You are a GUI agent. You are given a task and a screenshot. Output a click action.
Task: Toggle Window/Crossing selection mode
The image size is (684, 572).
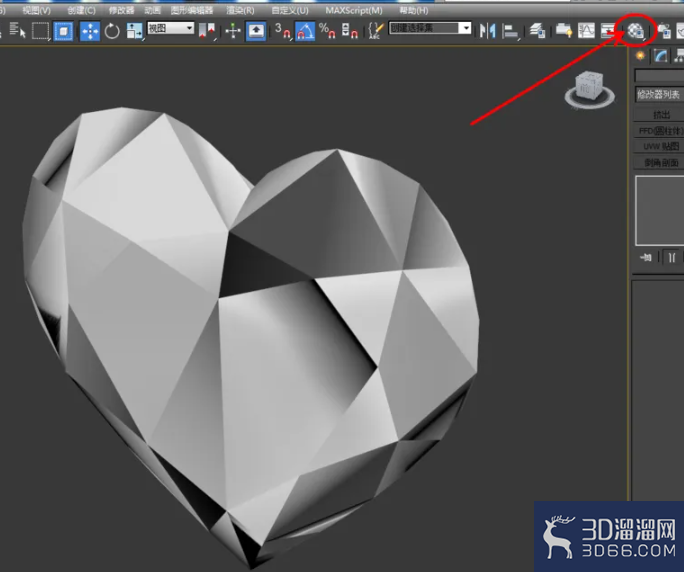[64, 31]
